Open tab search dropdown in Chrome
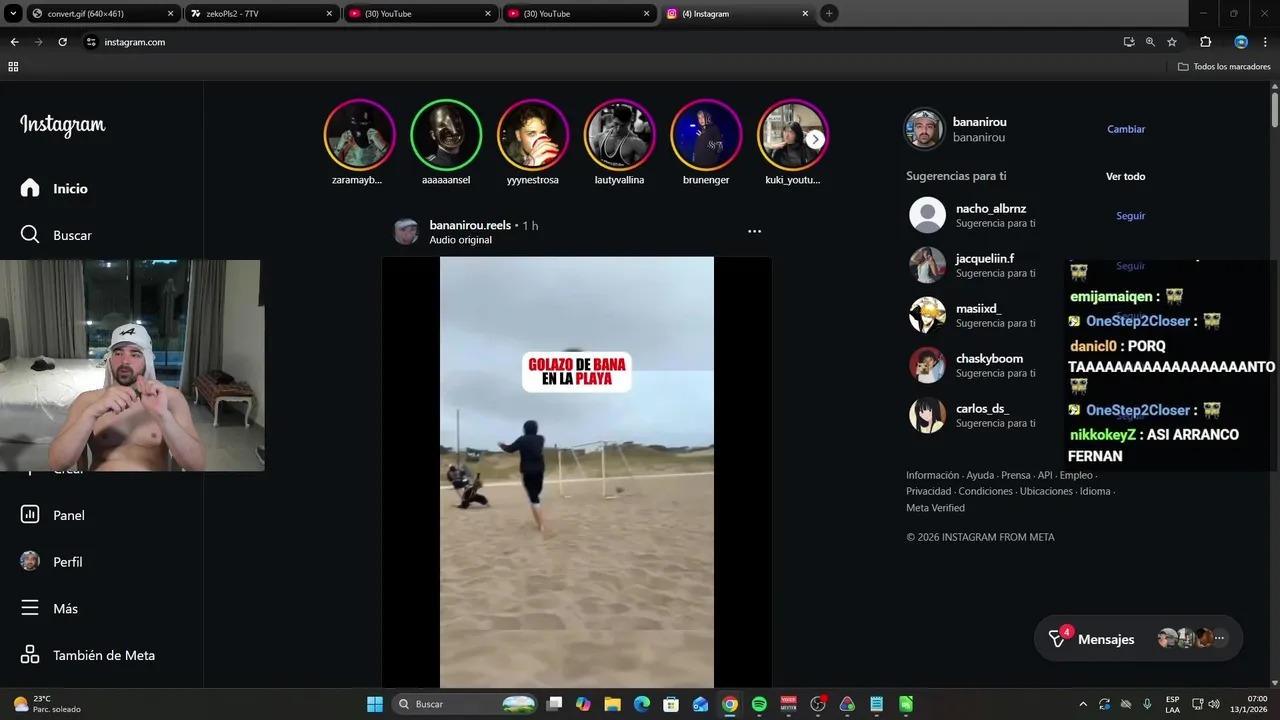 (x=11, y=14)
